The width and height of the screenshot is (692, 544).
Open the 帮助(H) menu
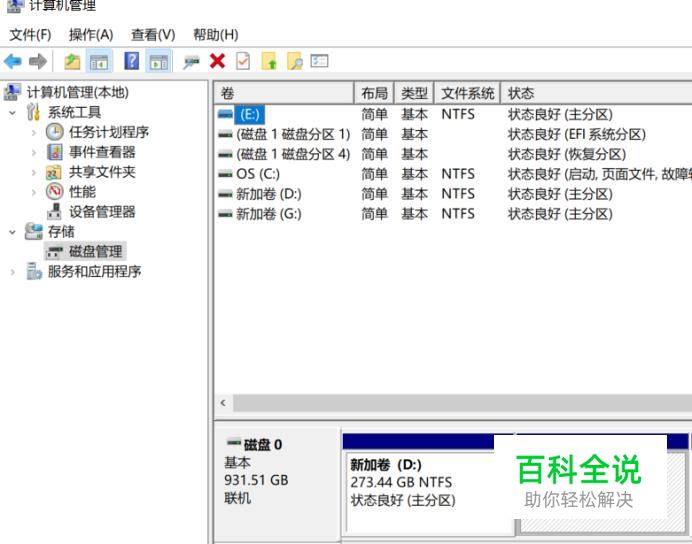216,34
